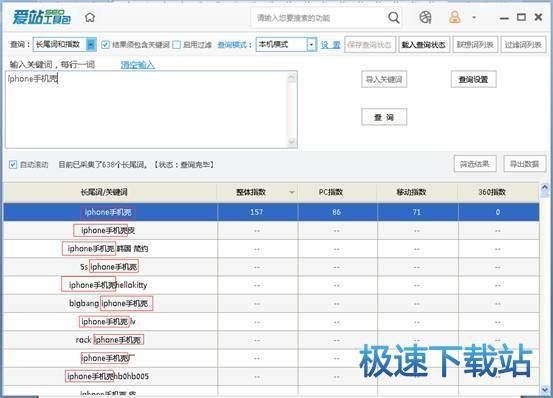Select the 5s iphone手机壳 row

(271, 267)
